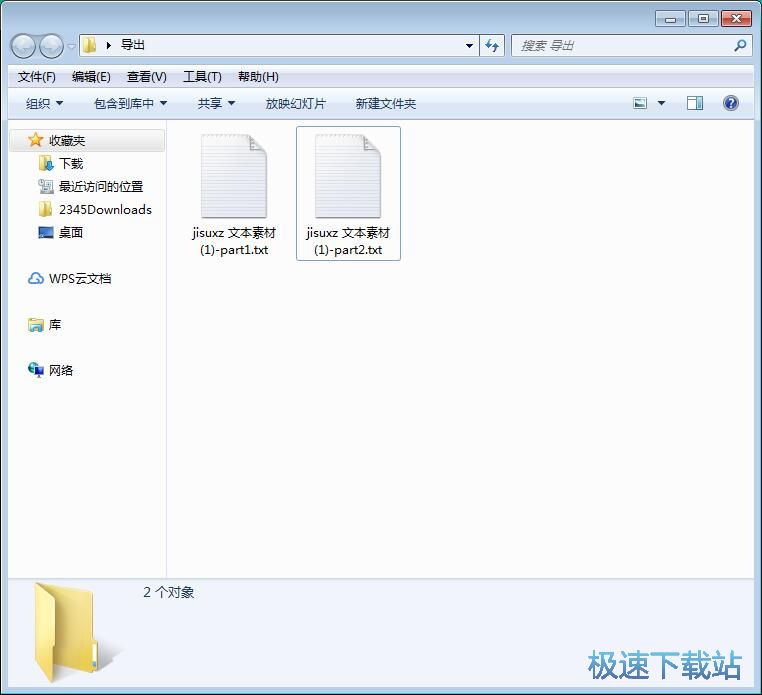This screenshot has width=762, height=695.
Task: Open recent pages dropdown beside navigation arrows
Action: [x=71, y=46]
